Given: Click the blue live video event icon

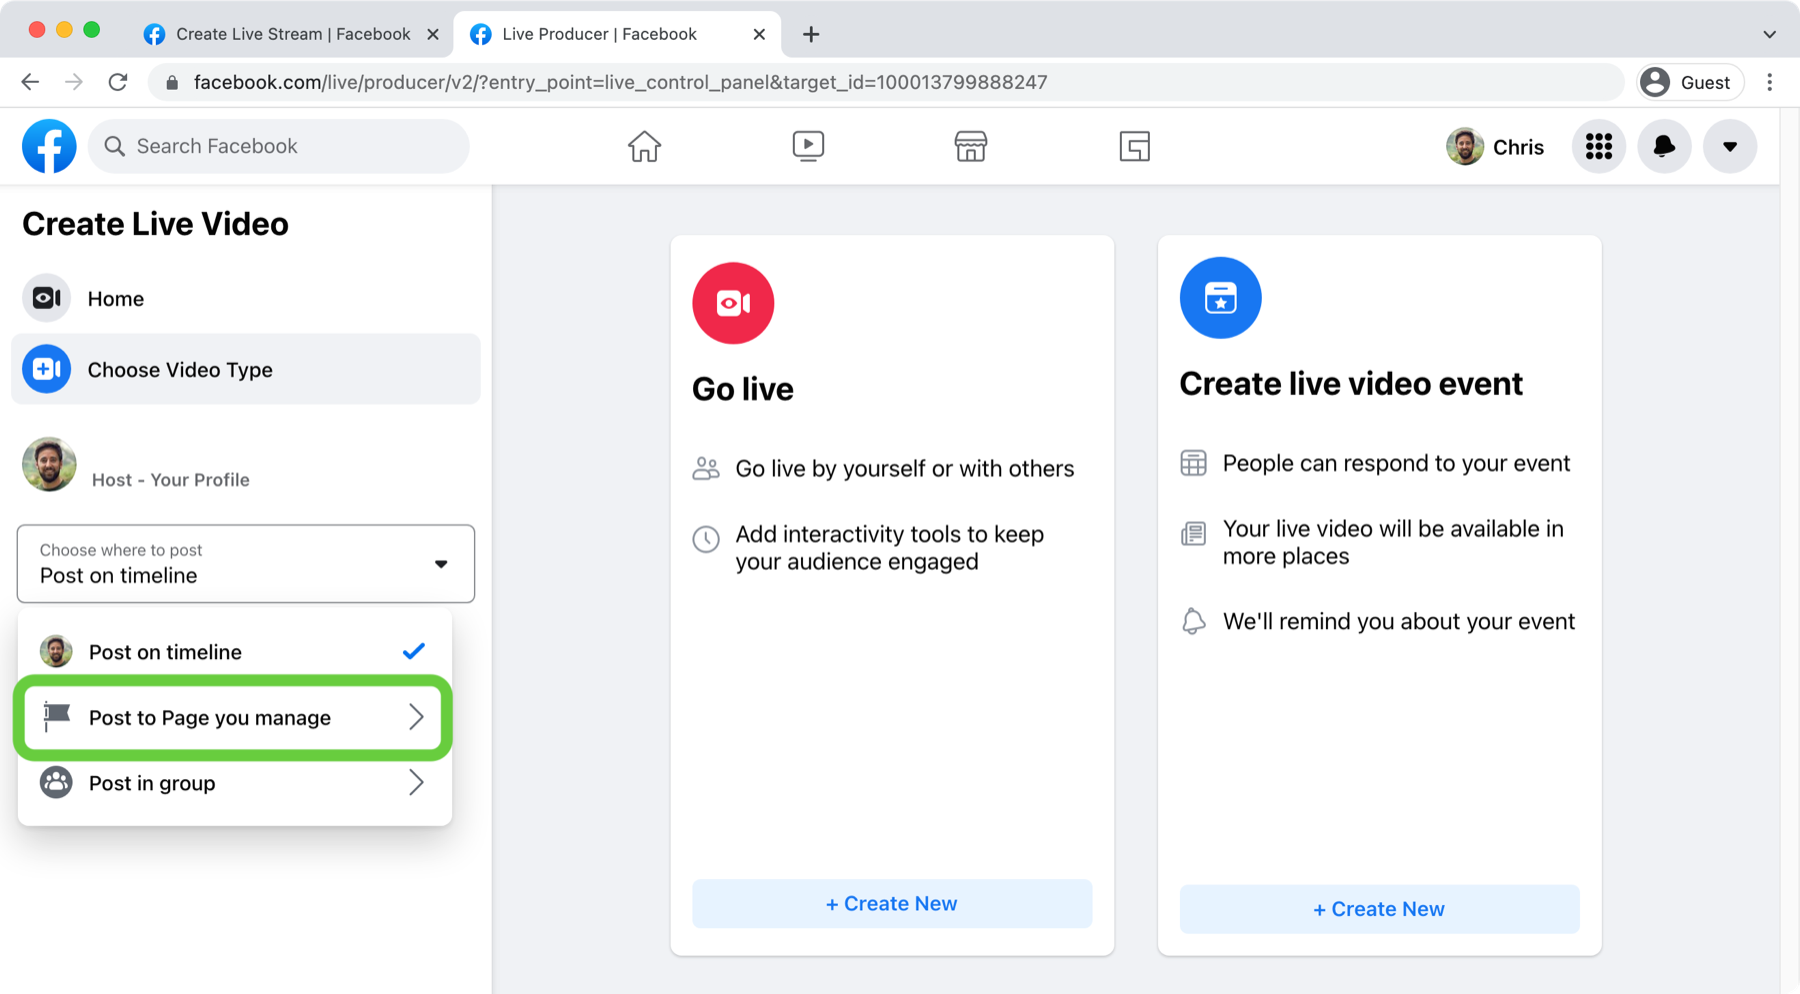Looking at the screenshot, I should click(x=1220, y=298).
